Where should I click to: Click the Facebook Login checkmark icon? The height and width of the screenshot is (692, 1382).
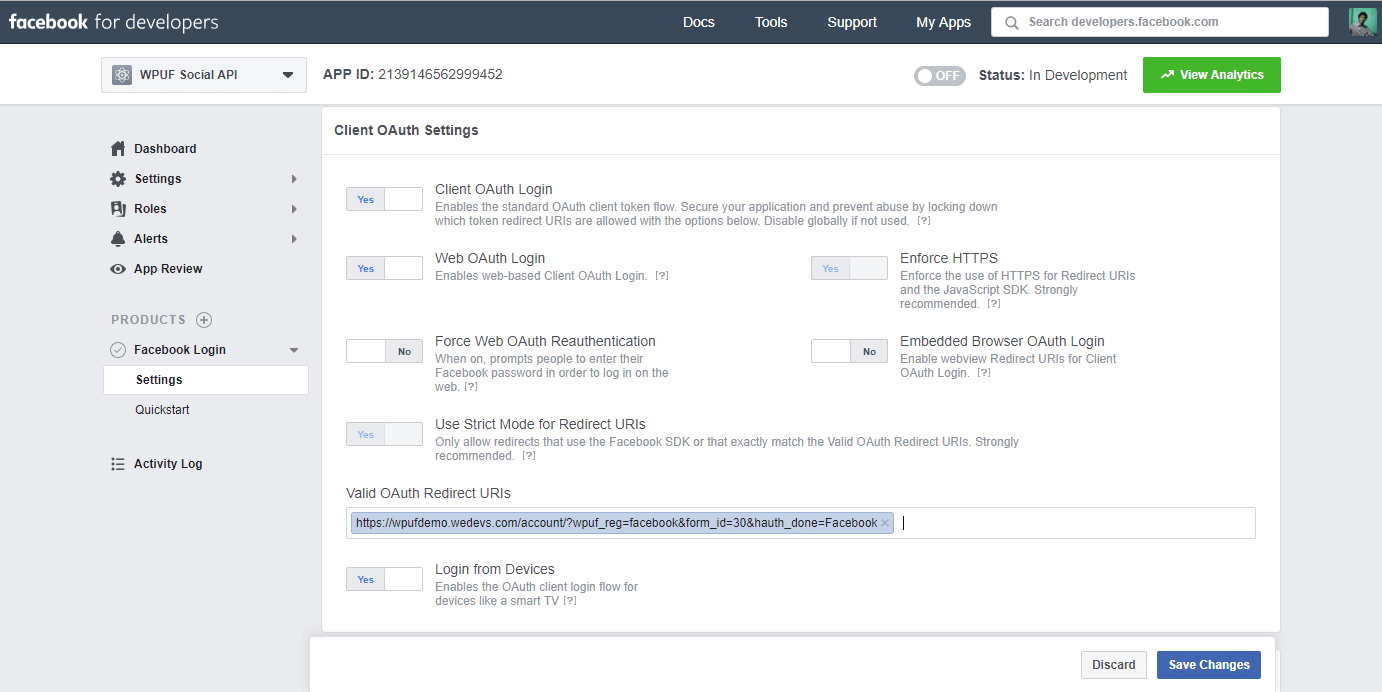click(118, 350)
